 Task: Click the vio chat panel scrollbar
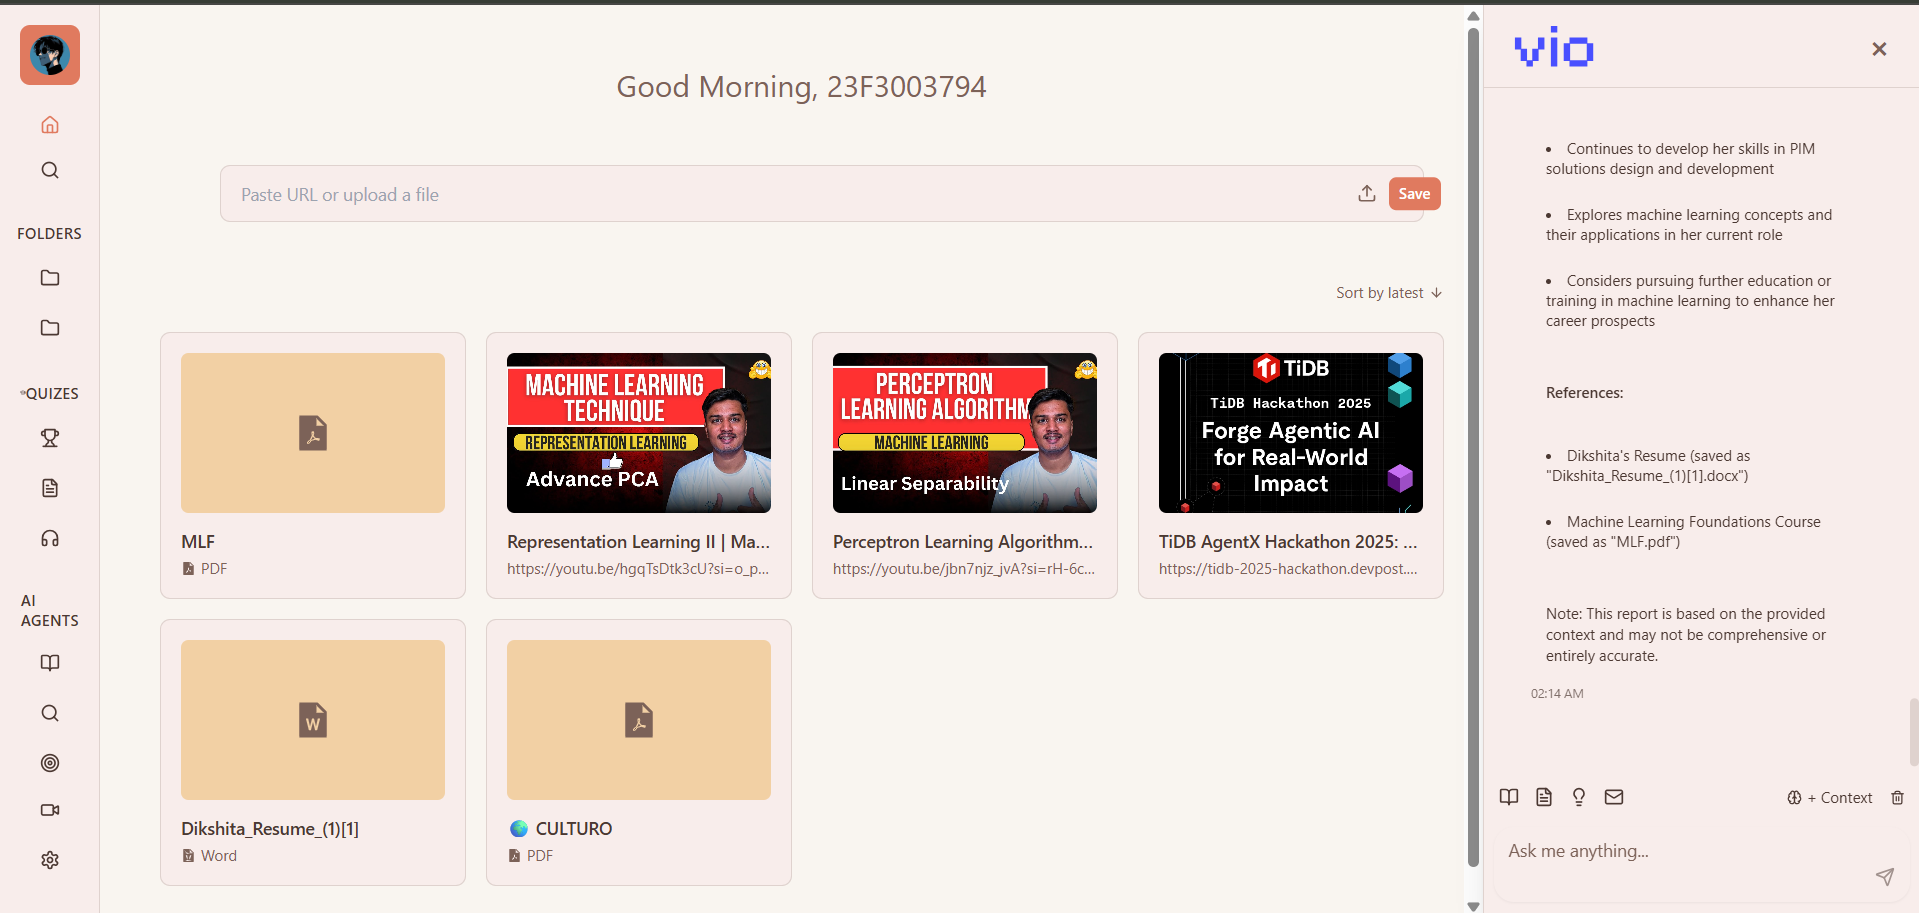(1913, 732)
